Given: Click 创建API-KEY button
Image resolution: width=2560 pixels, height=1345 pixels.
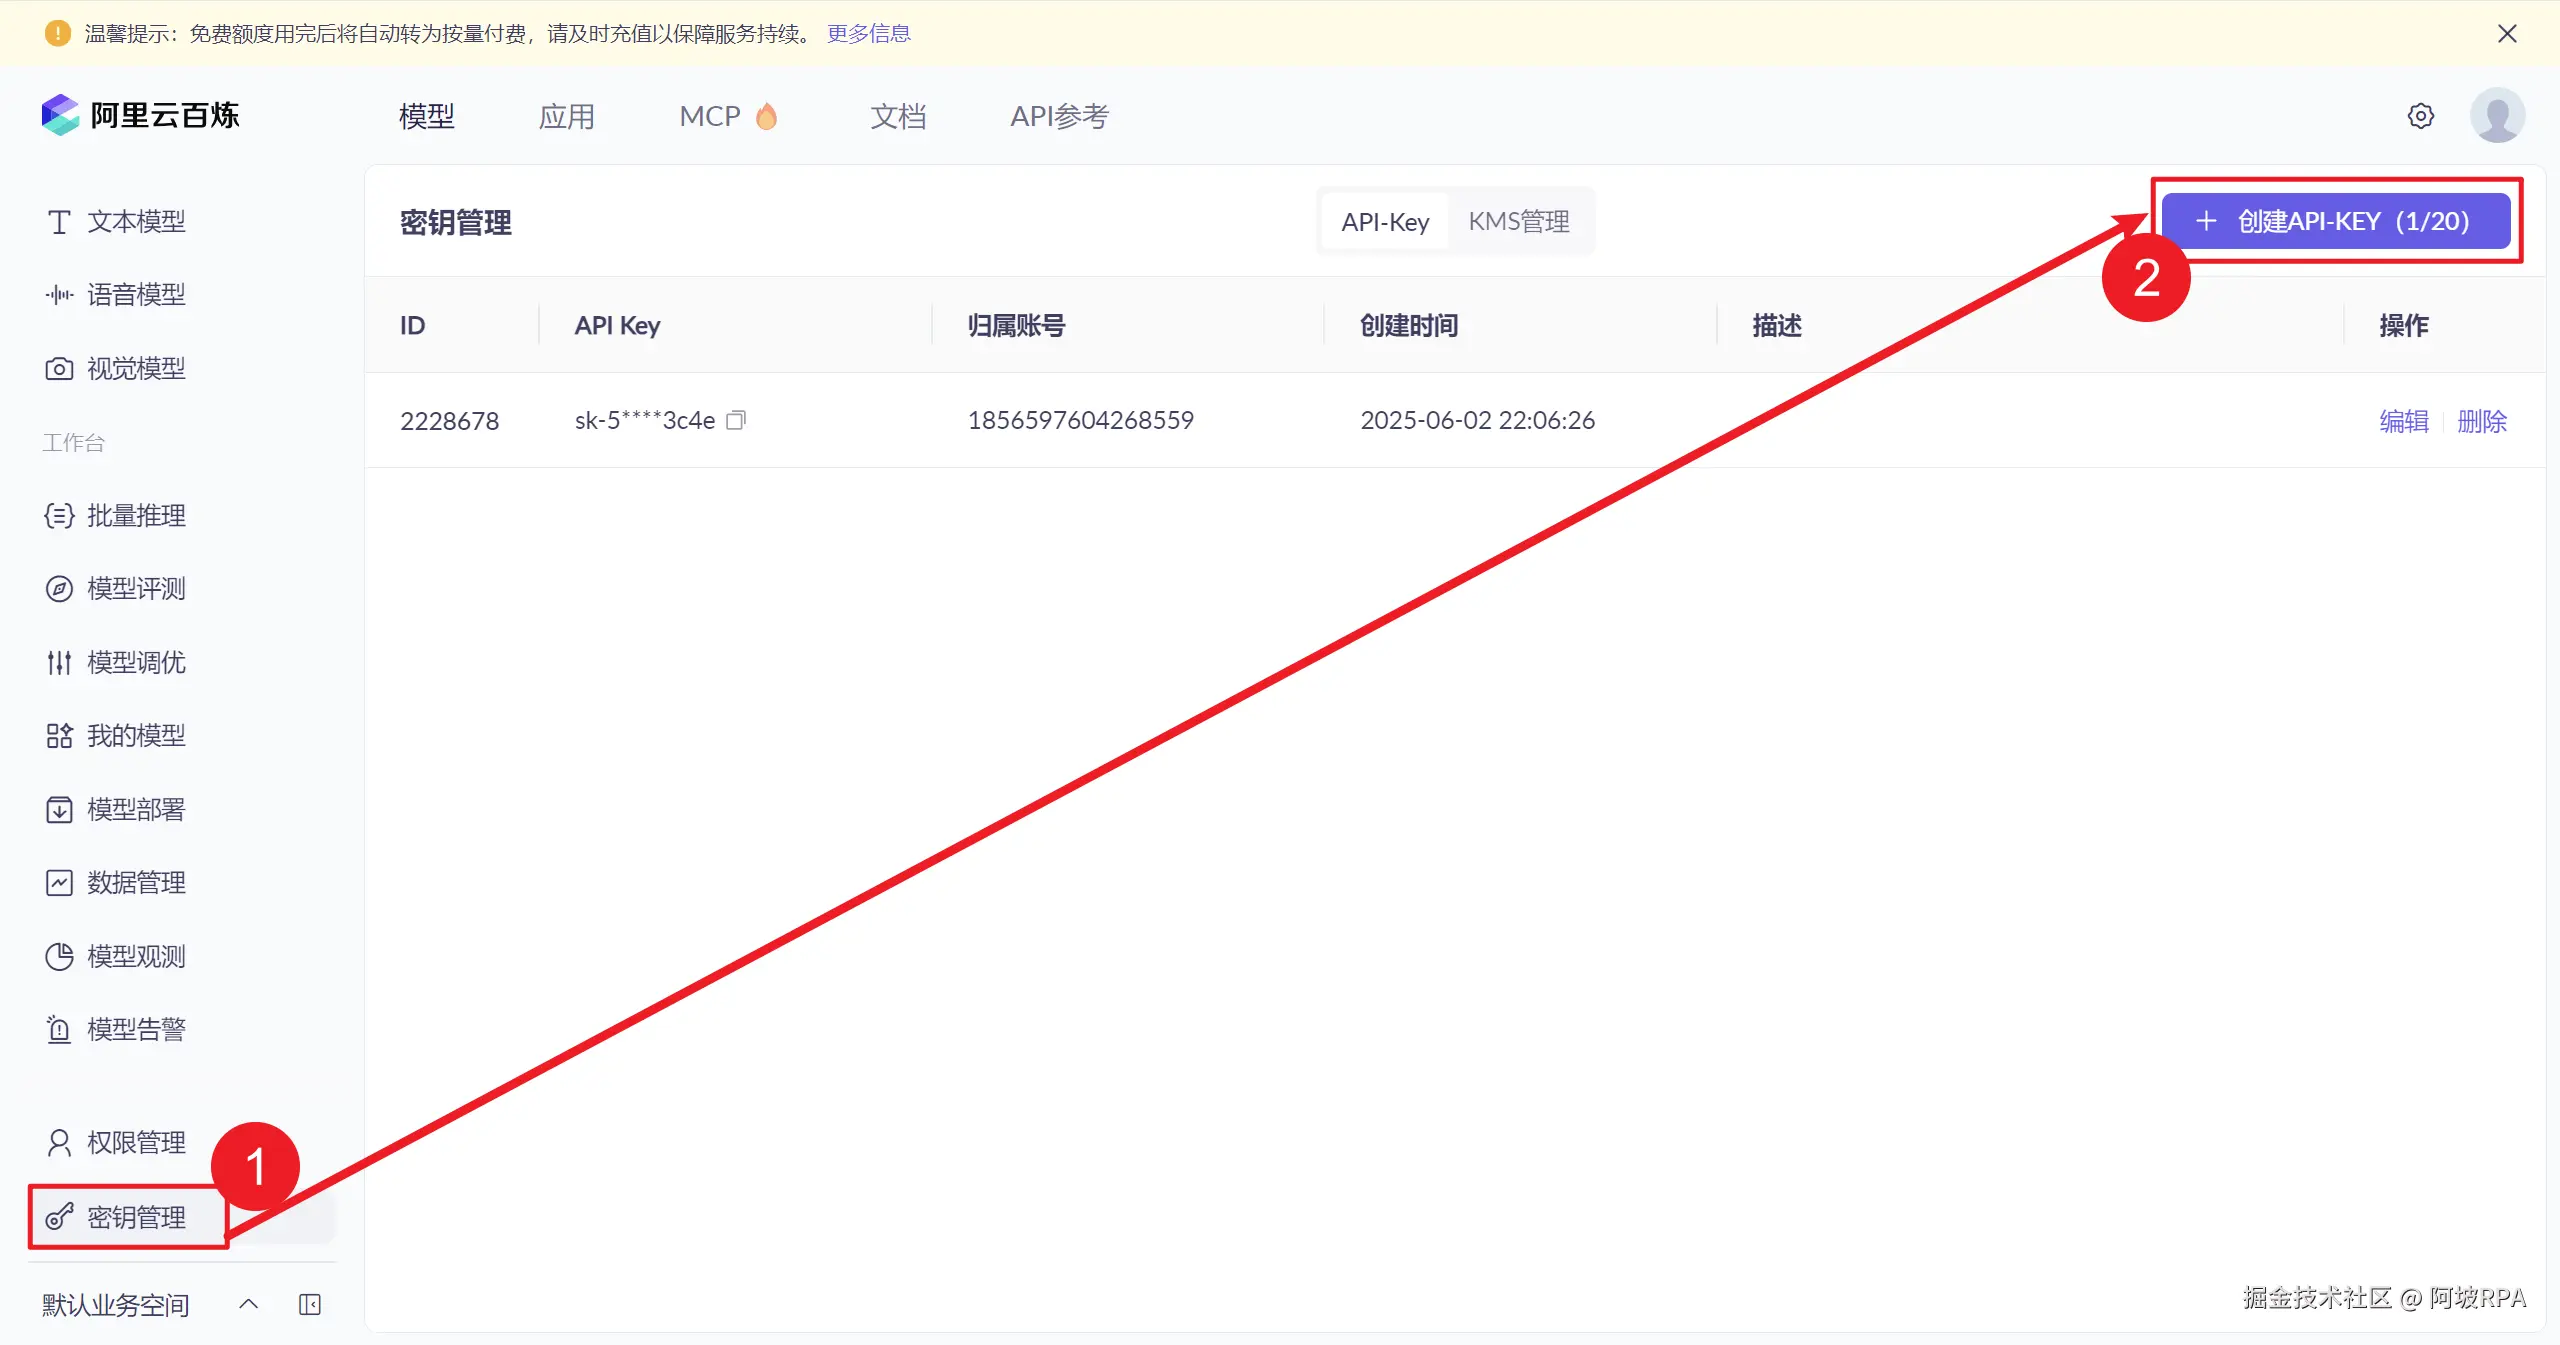Looking at the screenshot, I should point(2335,221).
